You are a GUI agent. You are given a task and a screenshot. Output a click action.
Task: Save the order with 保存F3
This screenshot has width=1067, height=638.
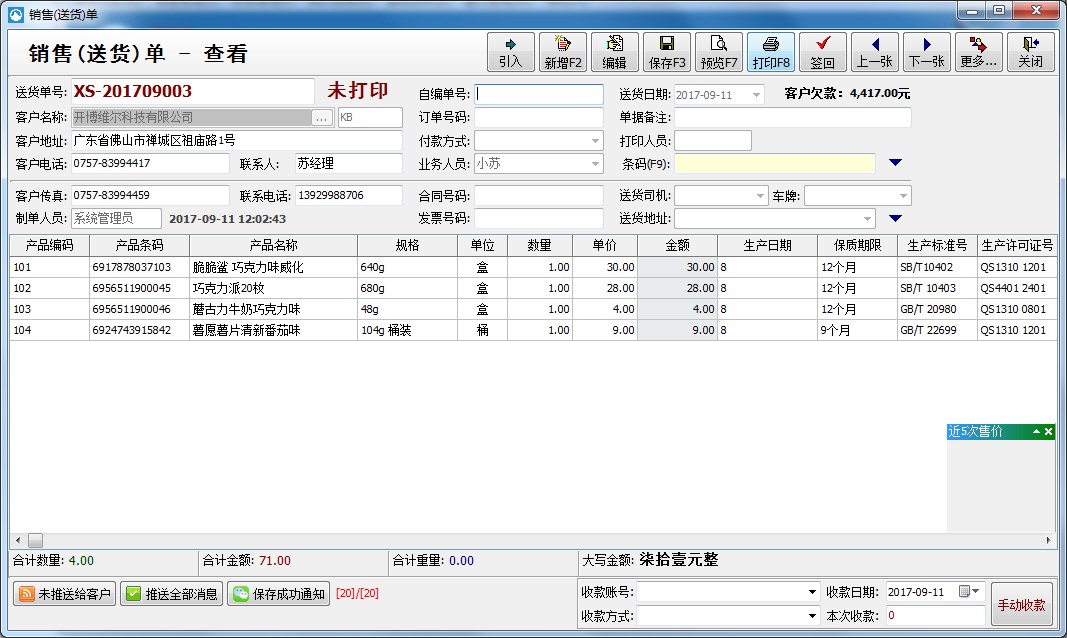pyautogui.click(x=667, y=52)
